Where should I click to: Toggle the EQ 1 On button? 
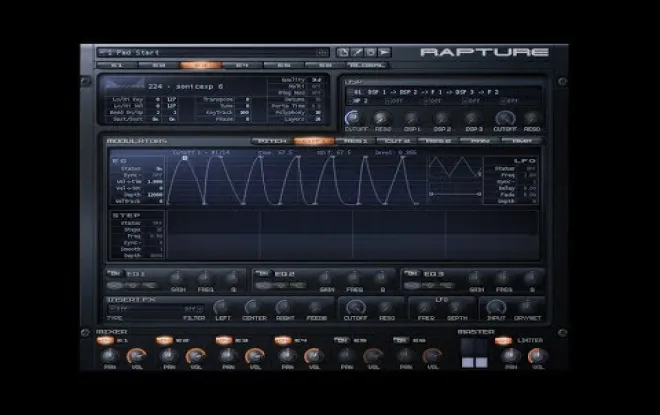pyautogui.click(x=114, y=274)
